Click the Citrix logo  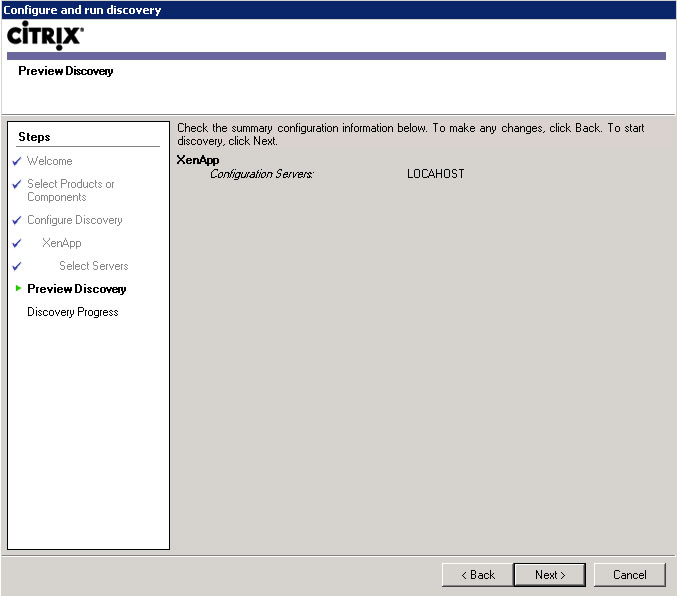pyautogui.click(x=45, y=35)
